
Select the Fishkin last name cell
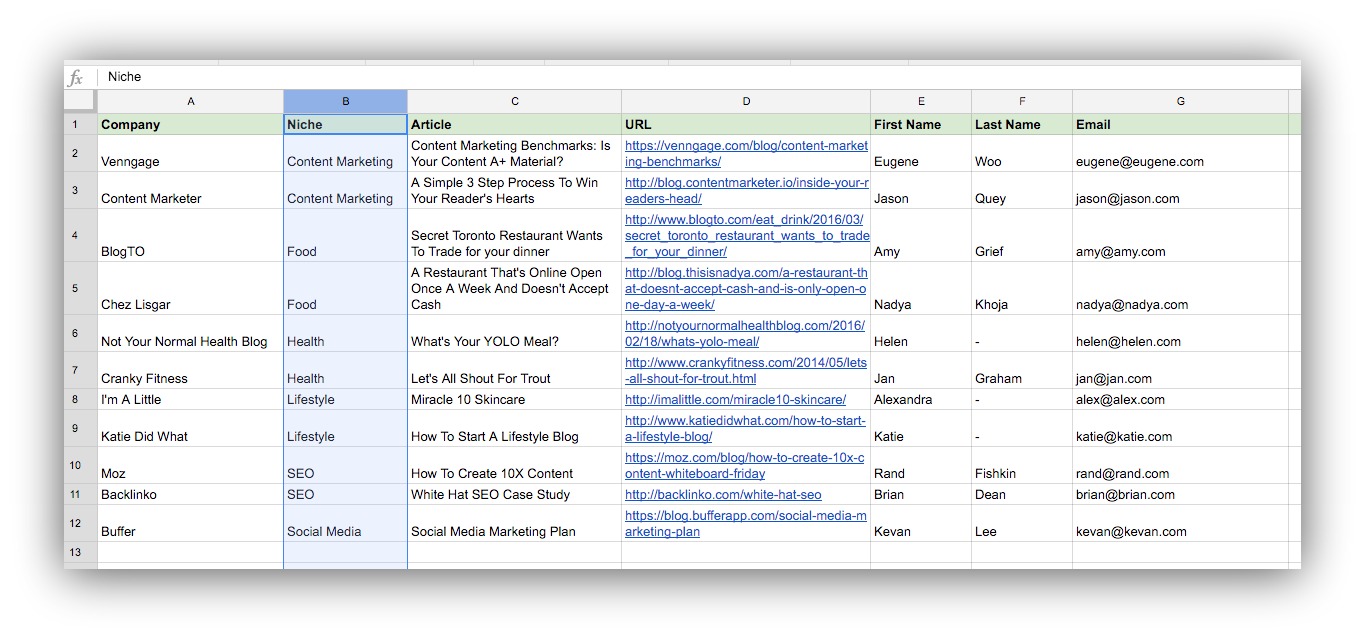click(x=1022, y=466)
